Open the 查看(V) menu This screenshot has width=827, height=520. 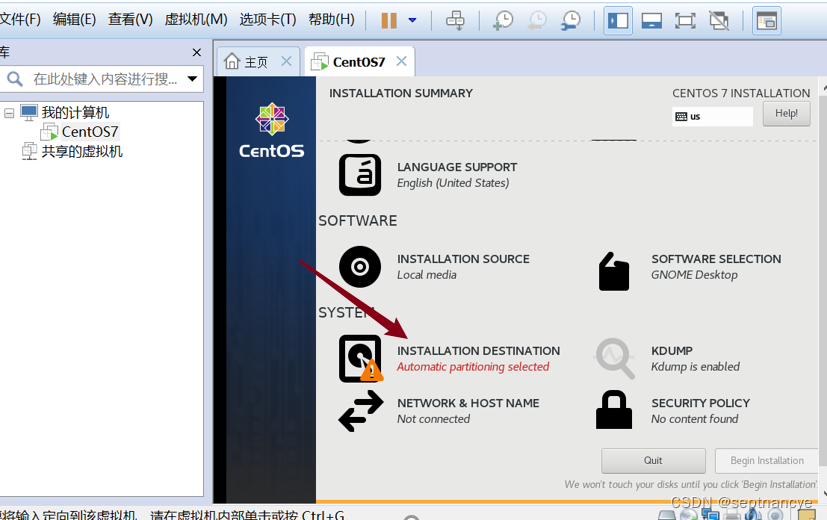coord(130,20)
